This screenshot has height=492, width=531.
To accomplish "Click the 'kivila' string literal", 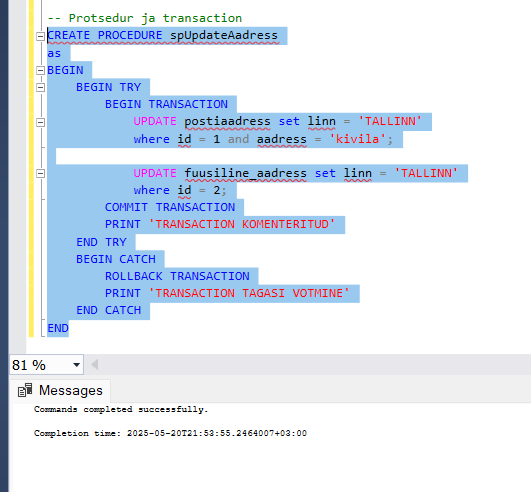I will point(358,139).
